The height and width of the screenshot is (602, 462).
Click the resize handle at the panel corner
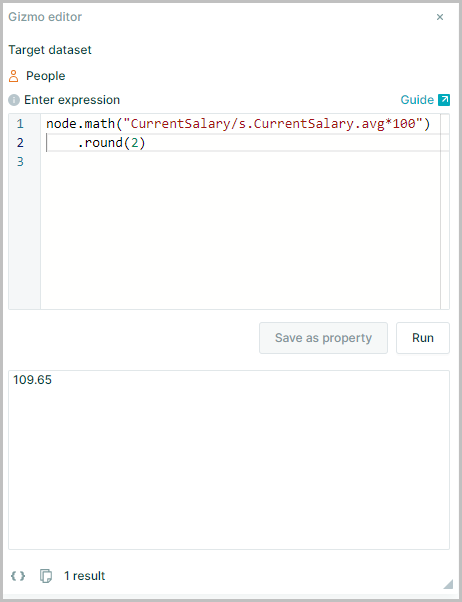(448, 584)
